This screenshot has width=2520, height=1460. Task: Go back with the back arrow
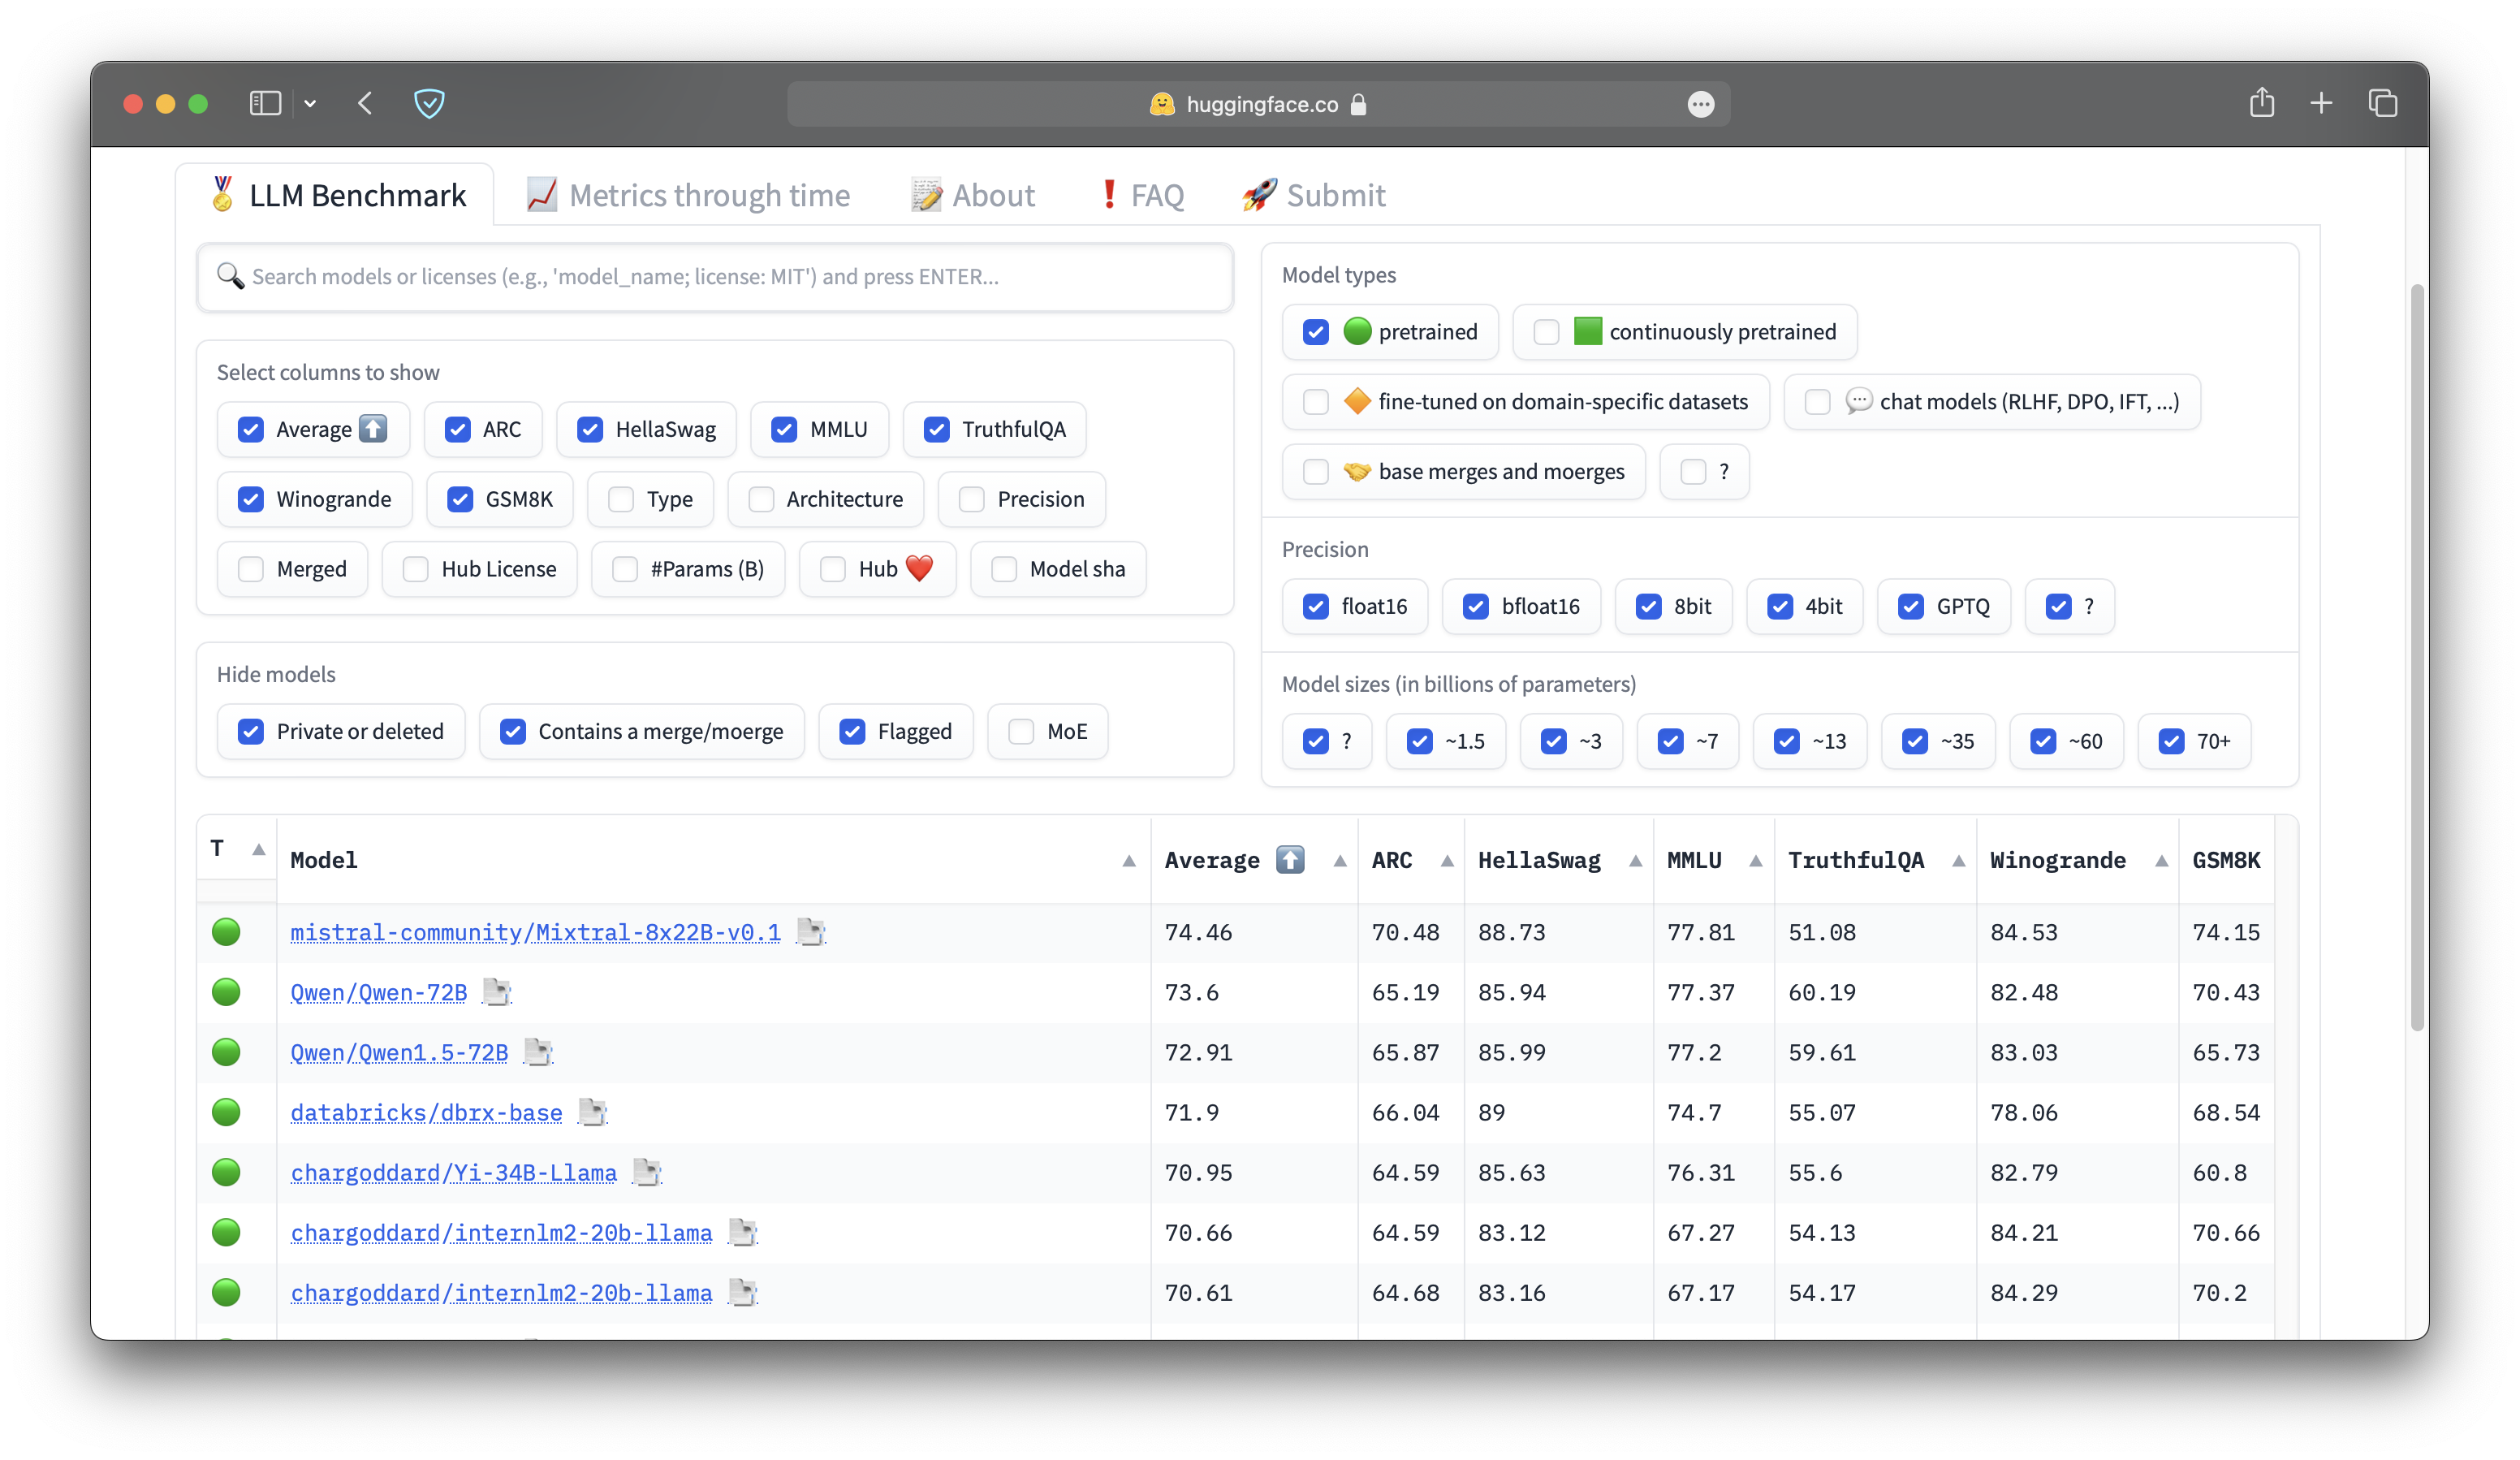[365, 103]
